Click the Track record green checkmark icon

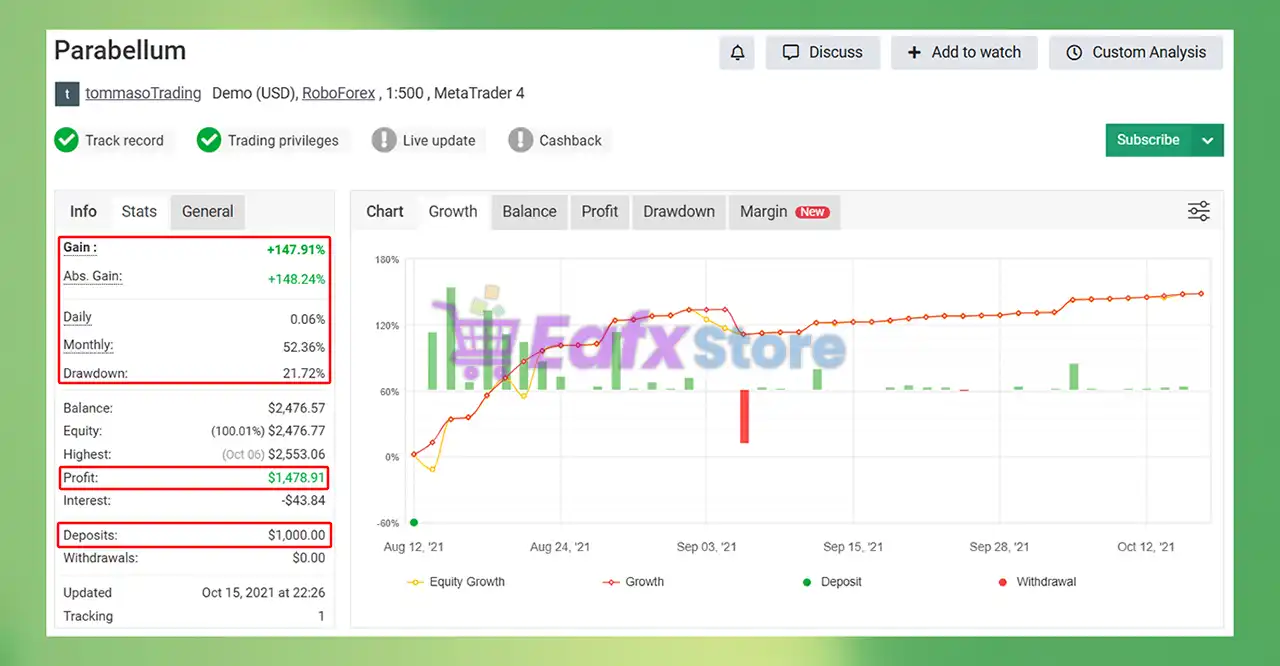pyautogui.click(x=66, y=140)
